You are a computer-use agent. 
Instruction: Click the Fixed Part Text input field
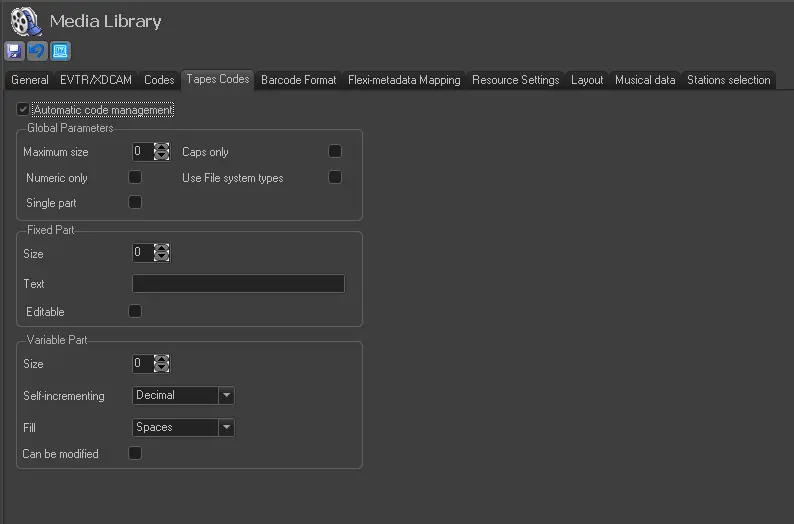tap(238, 284)
